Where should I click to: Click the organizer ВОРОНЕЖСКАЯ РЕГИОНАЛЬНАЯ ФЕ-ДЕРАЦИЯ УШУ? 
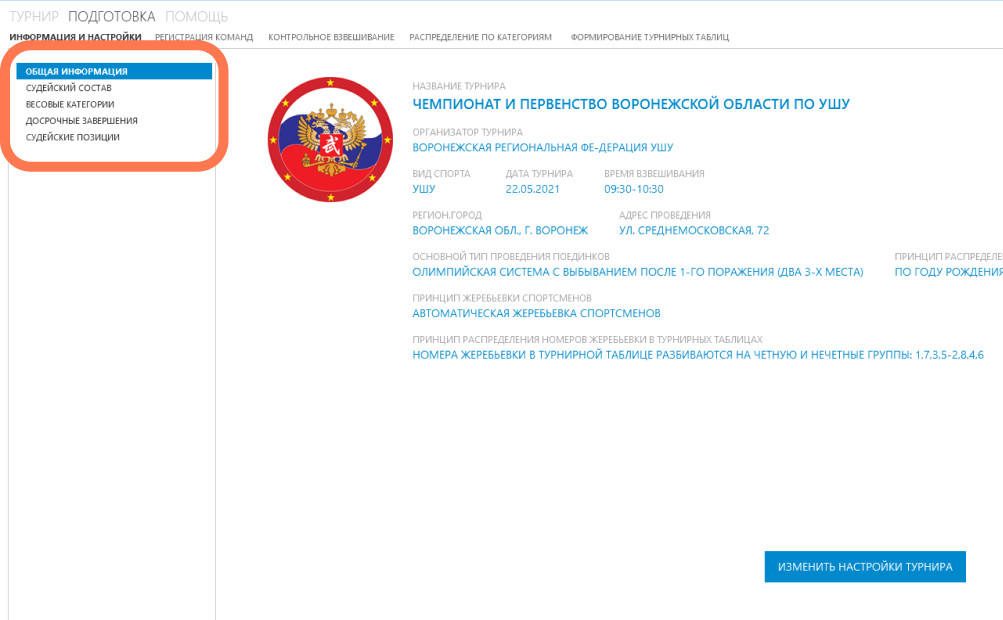[x=542, y=148]
